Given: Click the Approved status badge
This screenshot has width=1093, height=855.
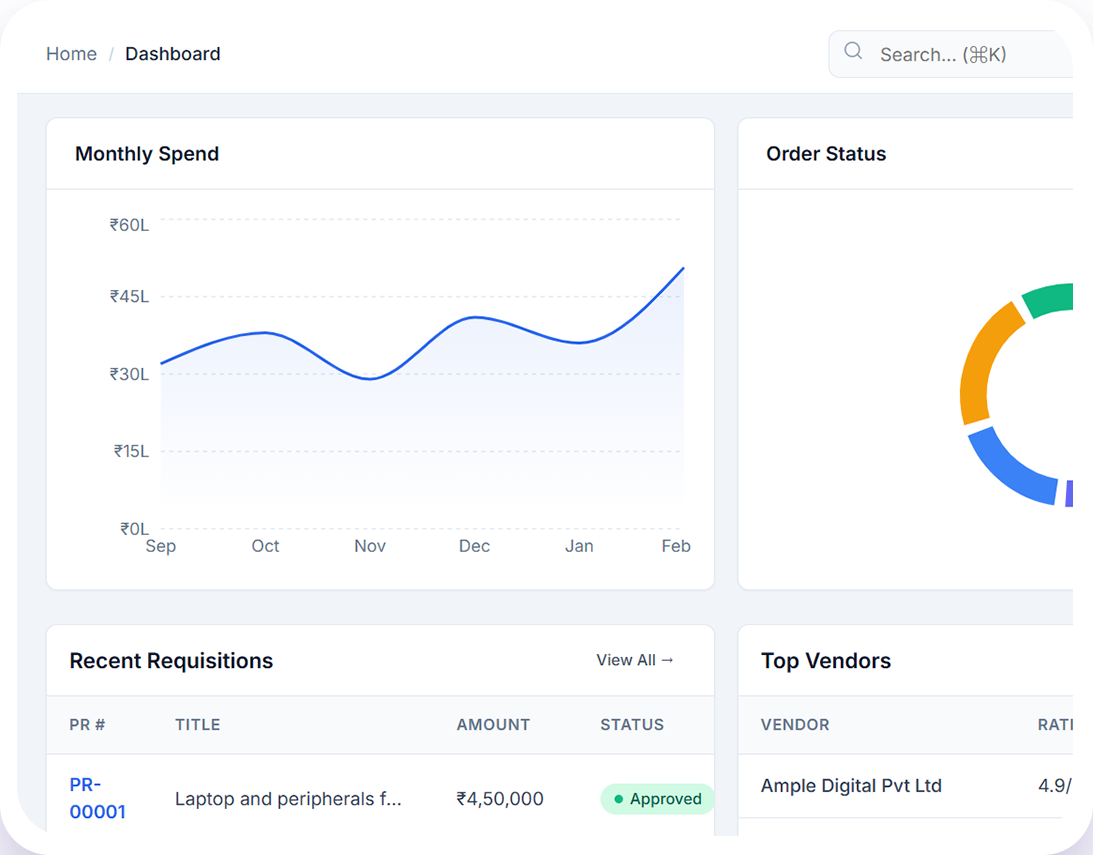Looking at the screenshot, I should pos(657,799).
